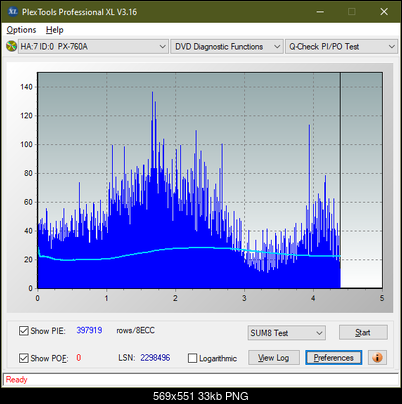Click the PlexTools Professional XL V3.16 title

(x=79, y=12)
